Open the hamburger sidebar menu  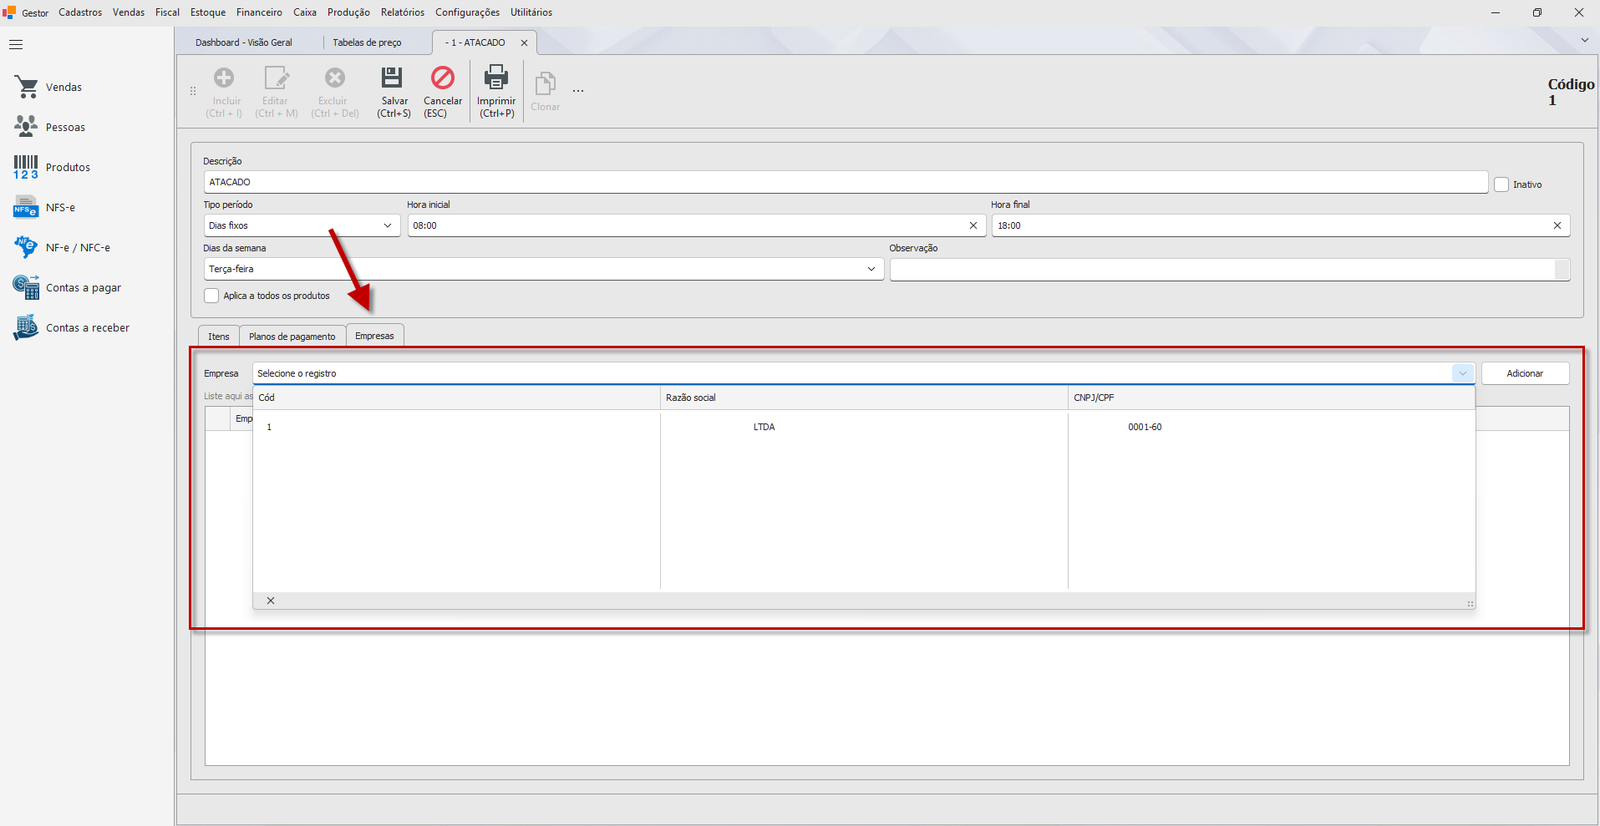point(16,45)
